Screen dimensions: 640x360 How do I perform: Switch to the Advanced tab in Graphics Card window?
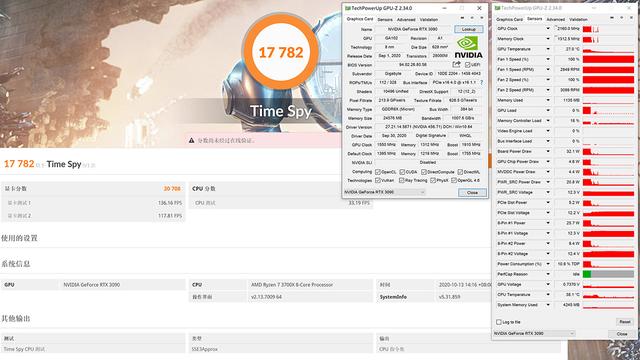pyautogui.click(x=406, y=19)
